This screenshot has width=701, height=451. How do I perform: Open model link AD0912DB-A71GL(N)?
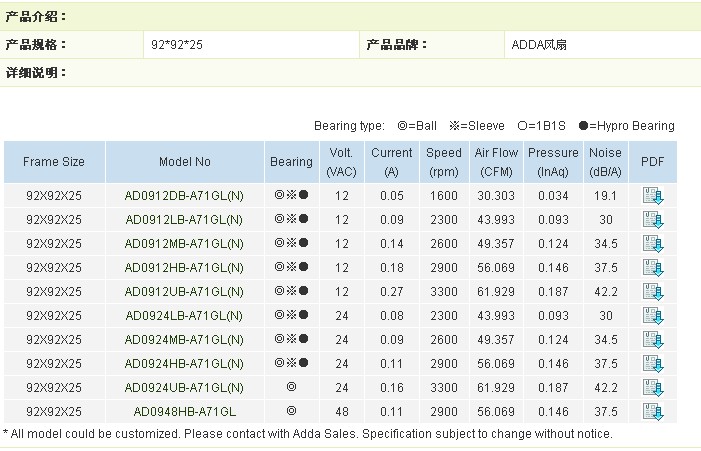tap(184, 196)
